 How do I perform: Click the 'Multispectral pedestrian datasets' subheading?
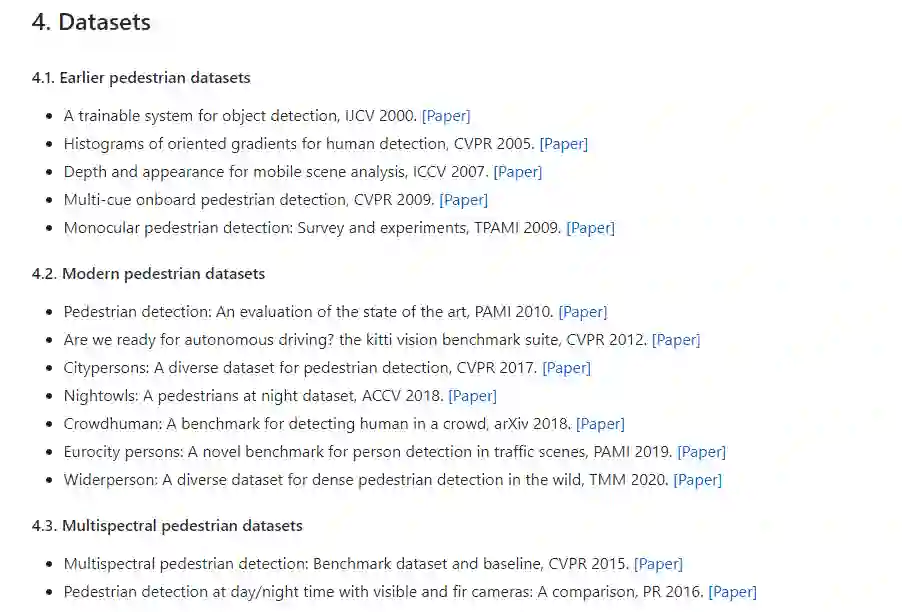pyautogui.click(x=167, y=526)
